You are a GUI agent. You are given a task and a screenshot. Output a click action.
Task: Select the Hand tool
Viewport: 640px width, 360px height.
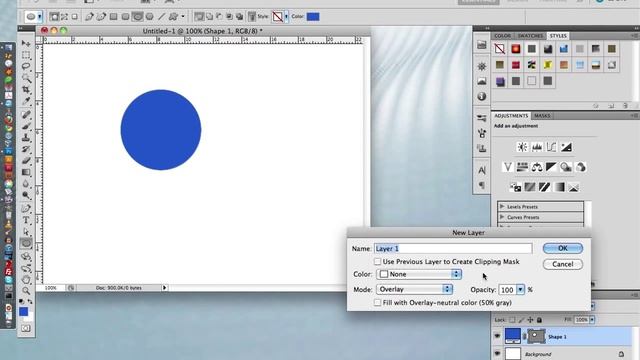click(x=26, y=280)
